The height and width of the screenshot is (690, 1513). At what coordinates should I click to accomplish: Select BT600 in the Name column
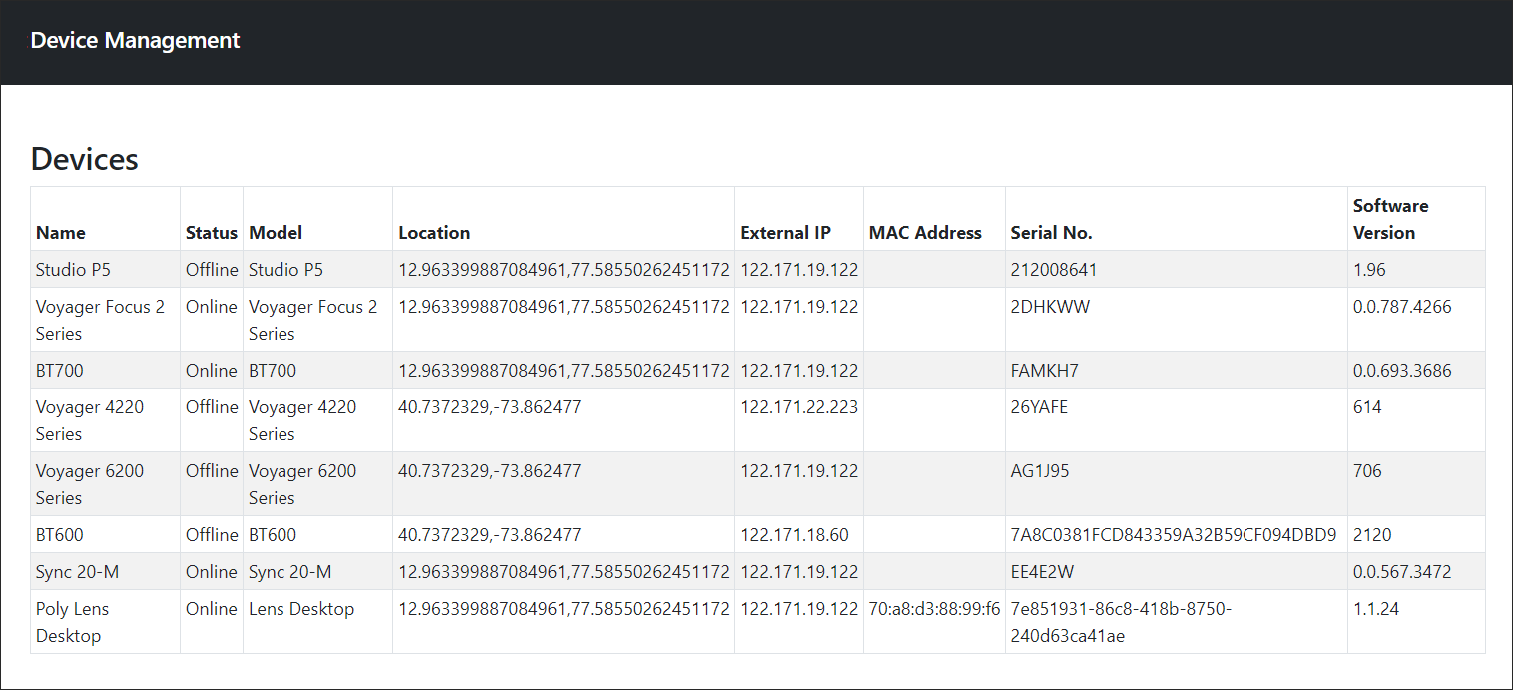[x=60, y=535]
